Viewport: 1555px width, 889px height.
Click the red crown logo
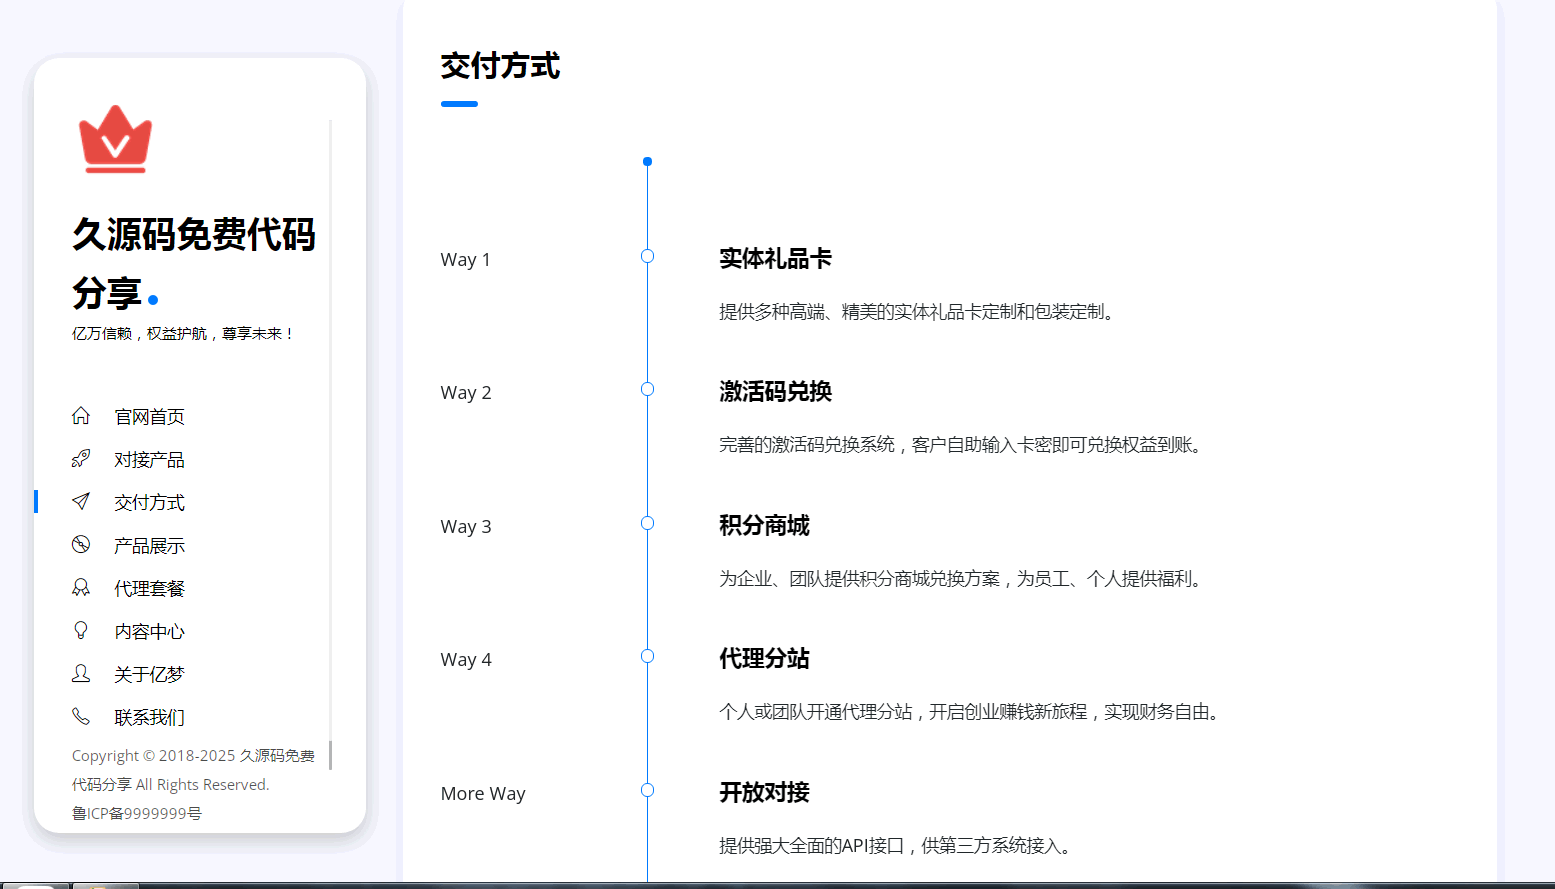point(115,140)
